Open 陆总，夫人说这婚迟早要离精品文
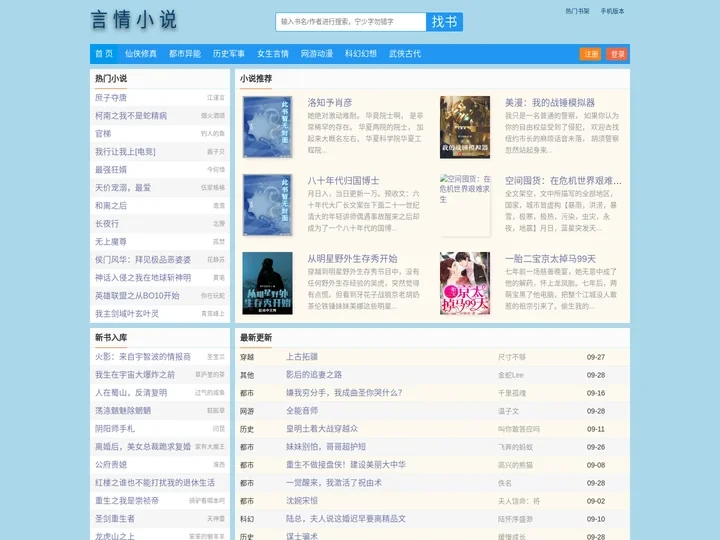This screenshot has width=720, height=540. pos(346,518)
